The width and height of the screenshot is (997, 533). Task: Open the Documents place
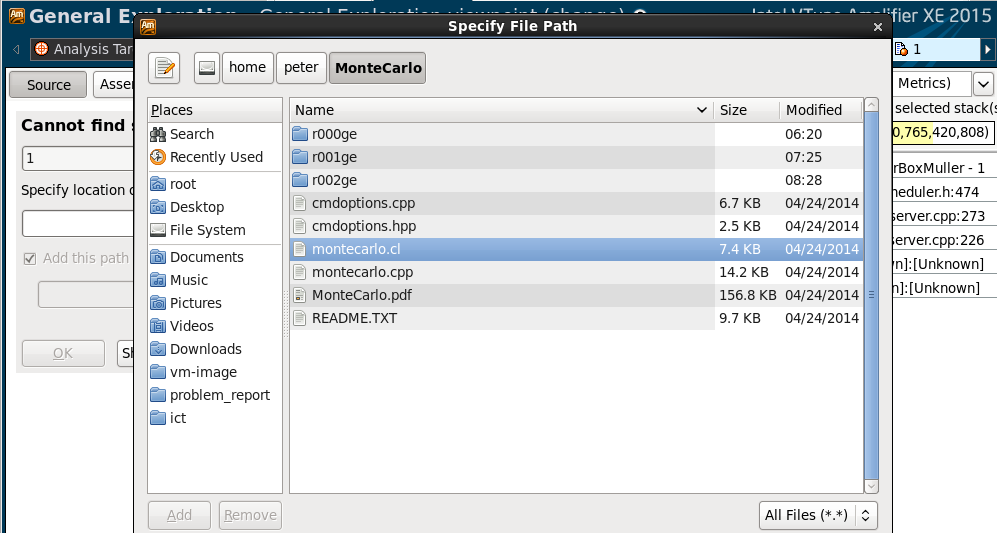pos(215,257)
